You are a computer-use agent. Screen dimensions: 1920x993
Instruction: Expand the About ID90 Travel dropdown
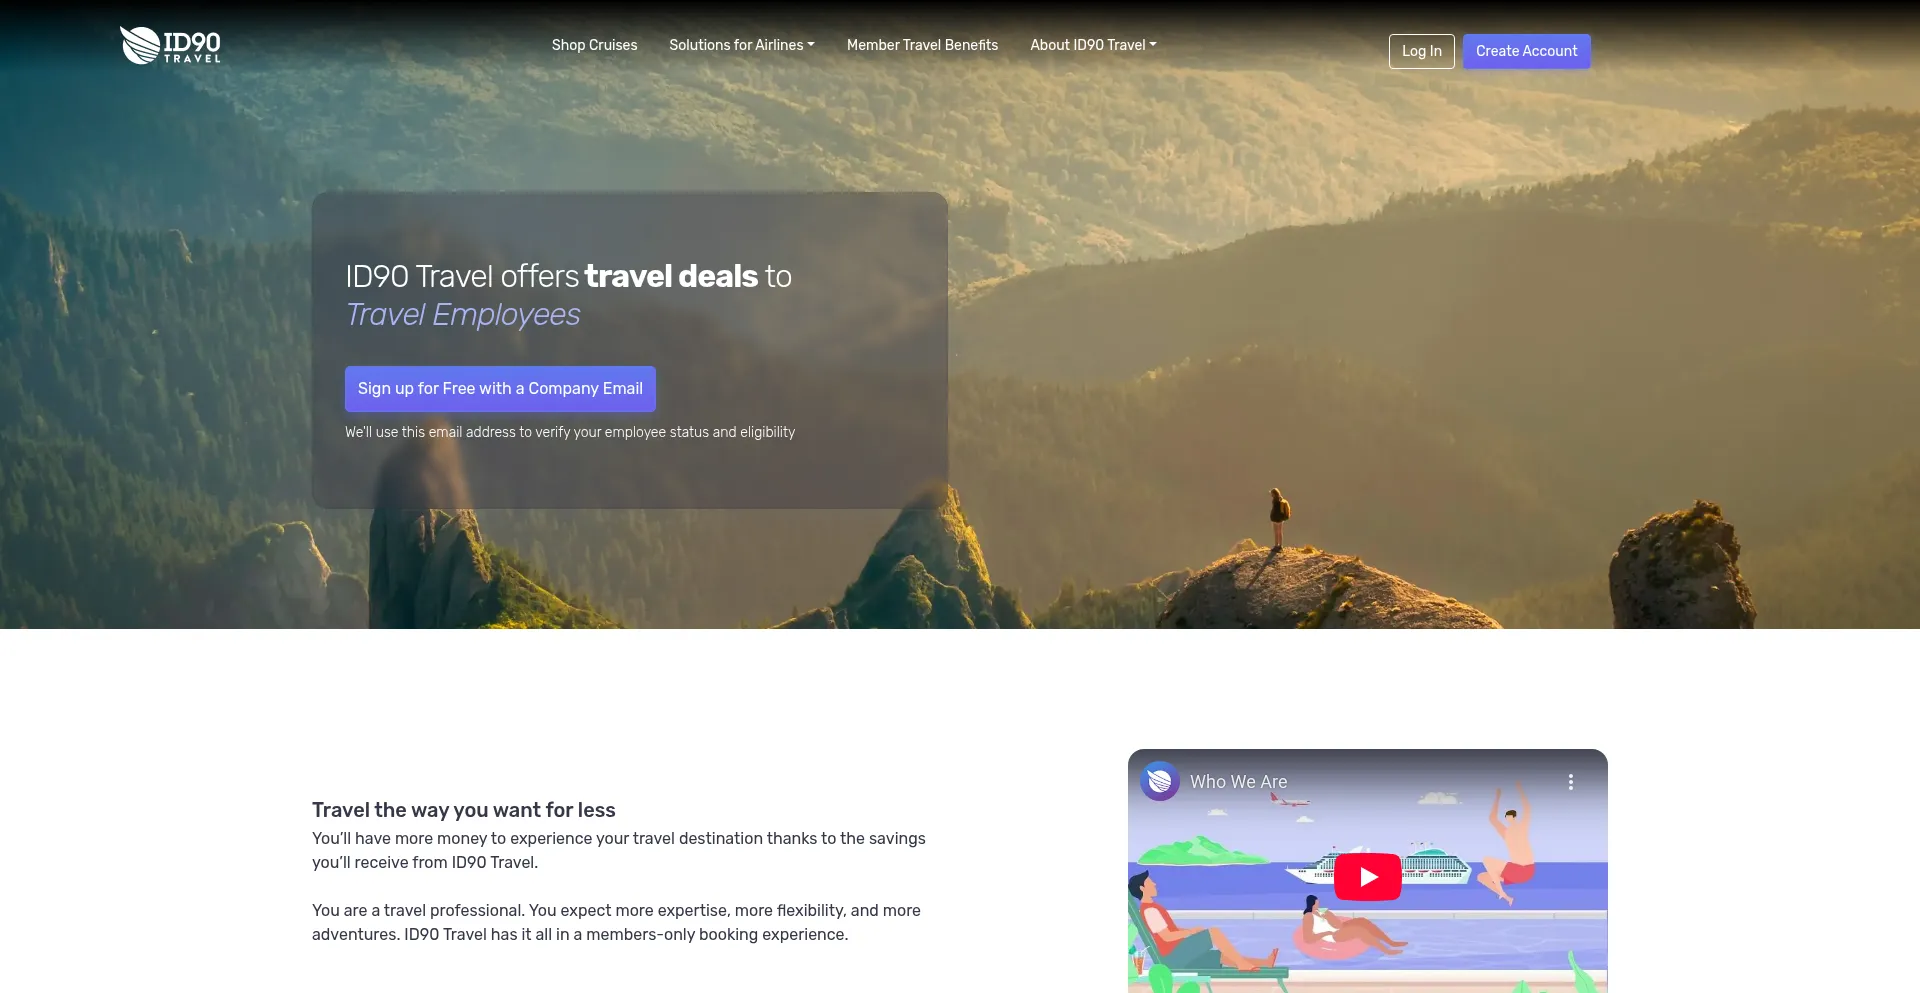click(x=1093, y=45)
